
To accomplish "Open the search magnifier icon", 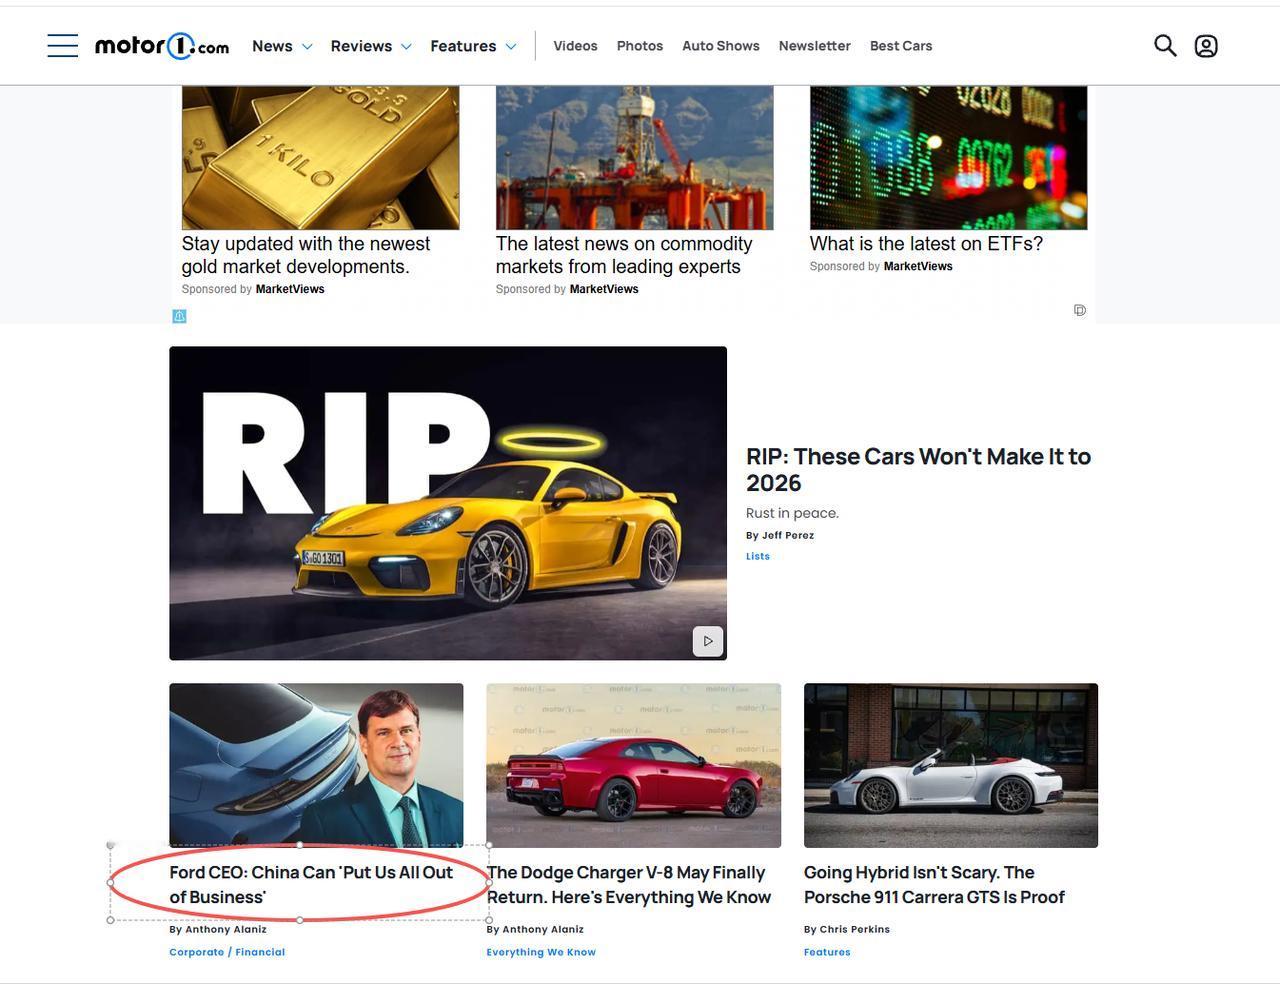I will tap(1165, 45).
